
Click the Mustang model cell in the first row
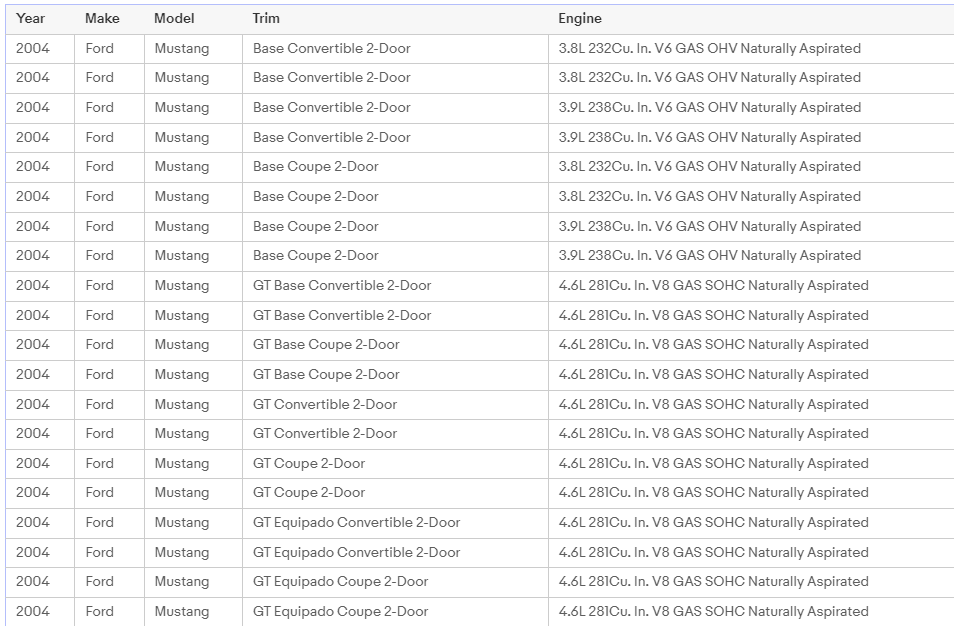pyautogui.click(x=181, y=48)
